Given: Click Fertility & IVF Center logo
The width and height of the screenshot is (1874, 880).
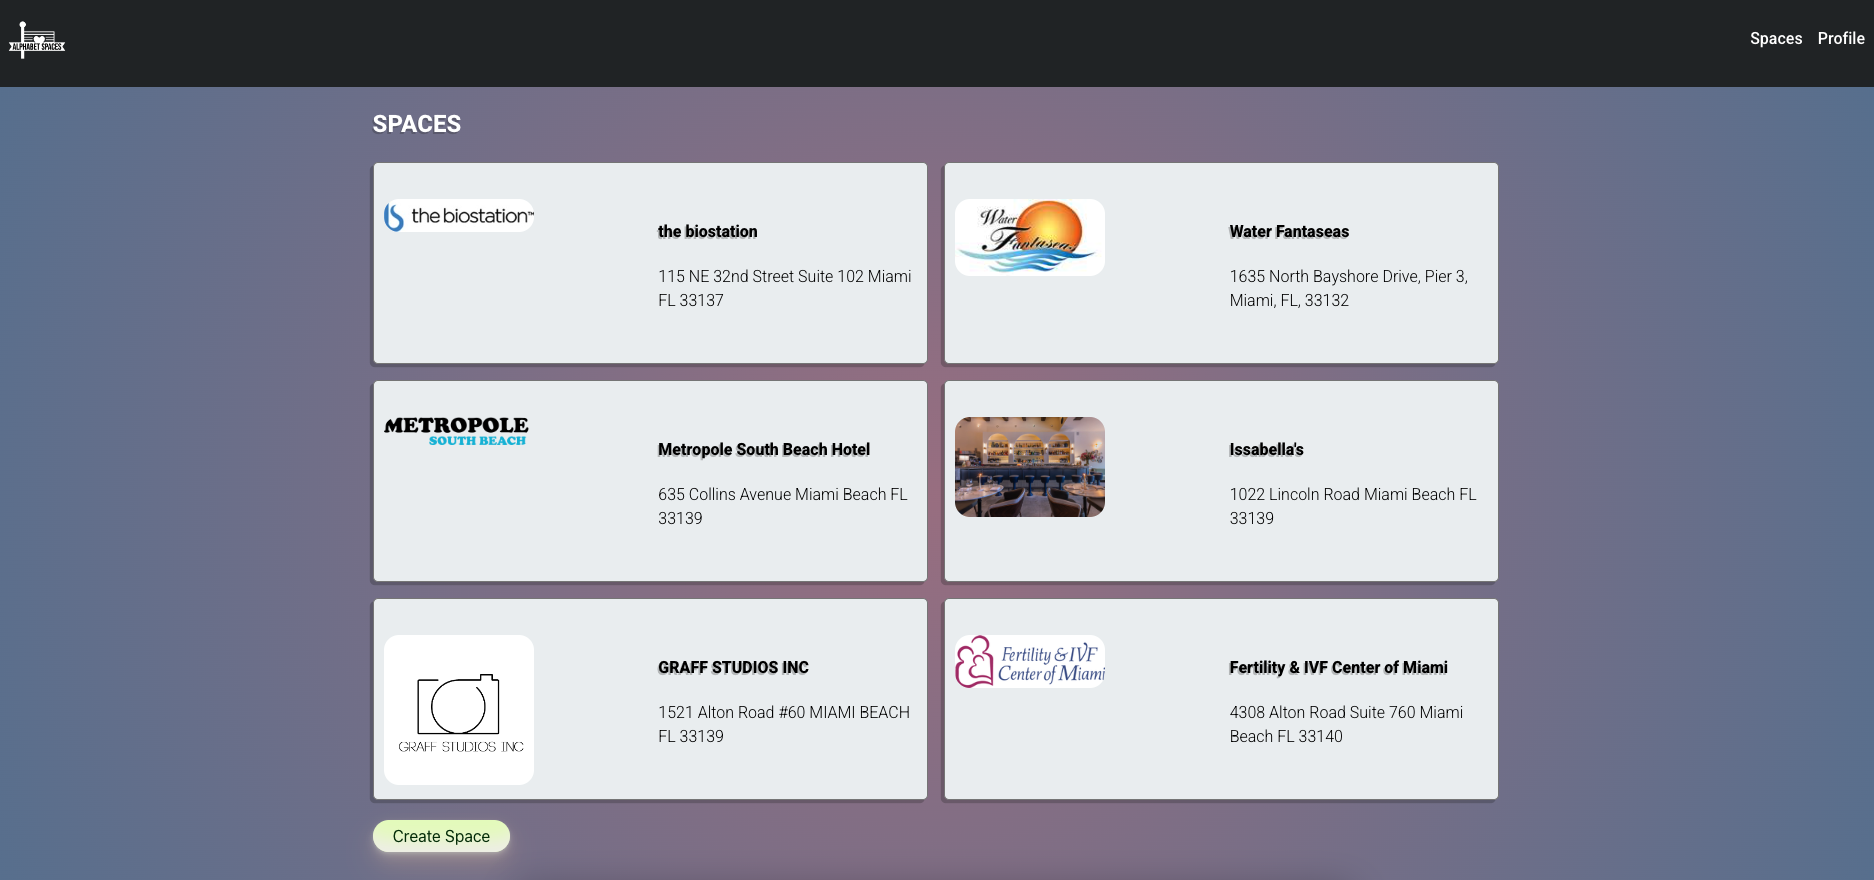Looking at the screenshot, I should tap(1030, 662).
